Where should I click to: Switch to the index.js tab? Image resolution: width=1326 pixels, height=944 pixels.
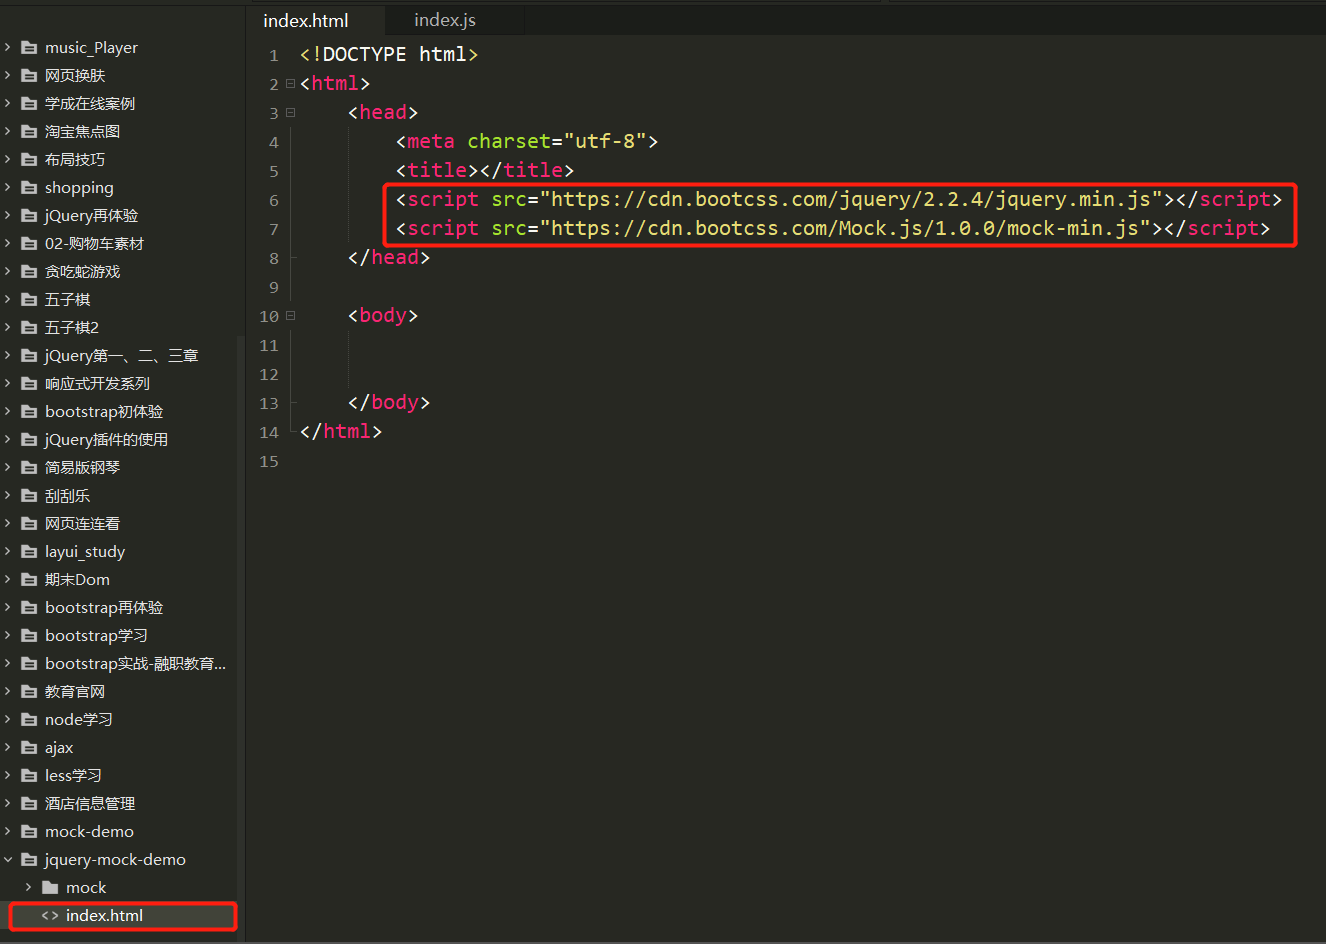[x=445, y=20]
